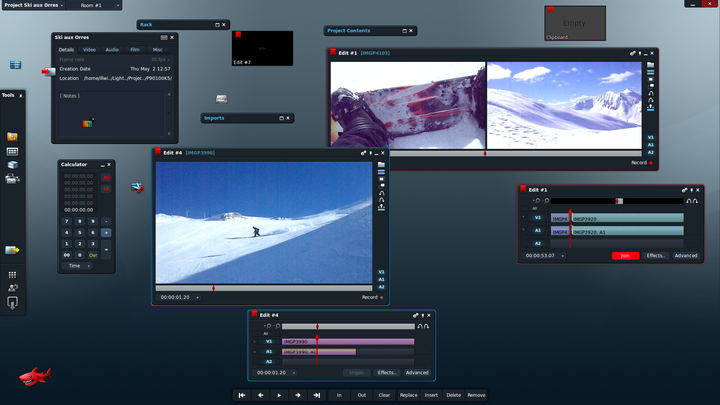720x405 pixels.
Task: Click the Record button in Edit #4 viewer
Action: pyautogui.click(x=372, y=297)
